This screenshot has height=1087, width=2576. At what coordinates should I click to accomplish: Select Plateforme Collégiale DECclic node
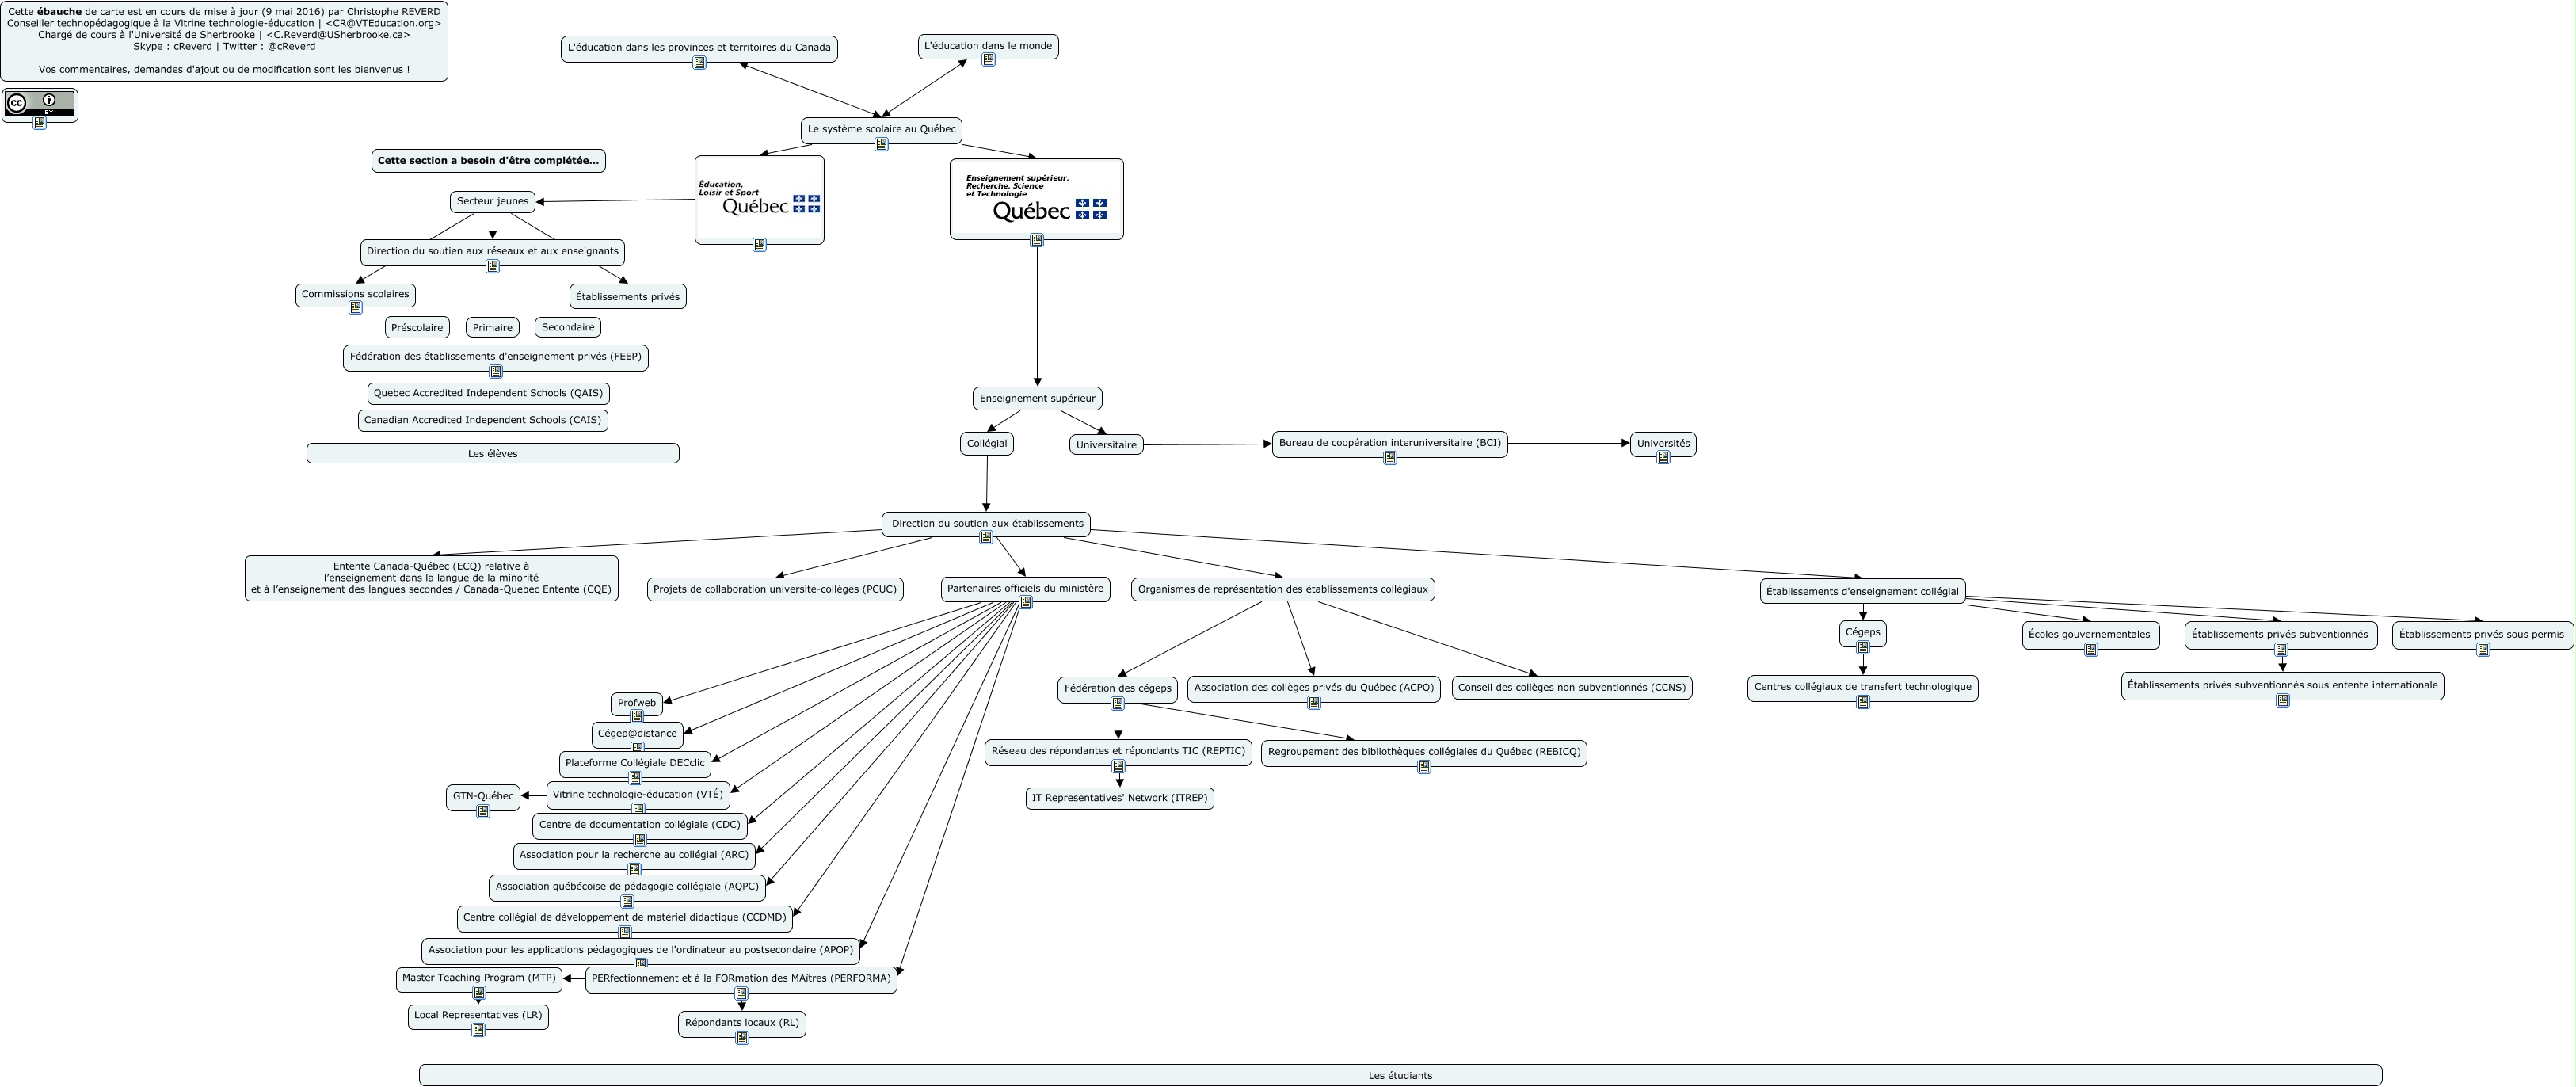coord(635,764)
